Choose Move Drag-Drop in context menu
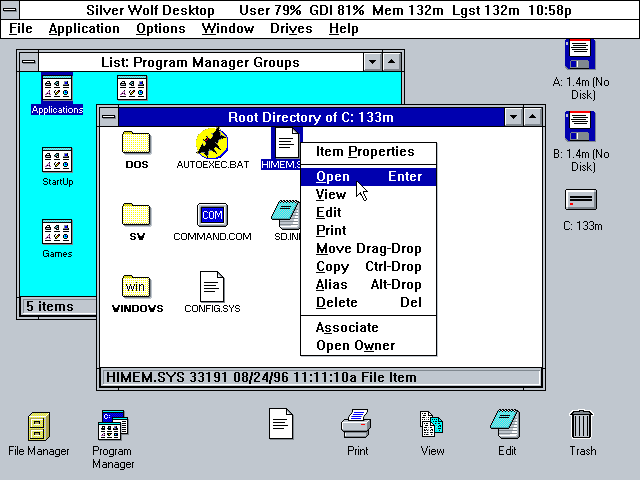Viewport: 640px width, 480px height. click(368, 249)
